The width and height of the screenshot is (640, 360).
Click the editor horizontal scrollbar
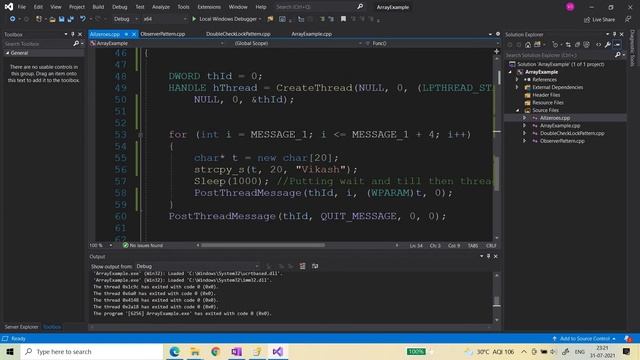click(263, 245)
